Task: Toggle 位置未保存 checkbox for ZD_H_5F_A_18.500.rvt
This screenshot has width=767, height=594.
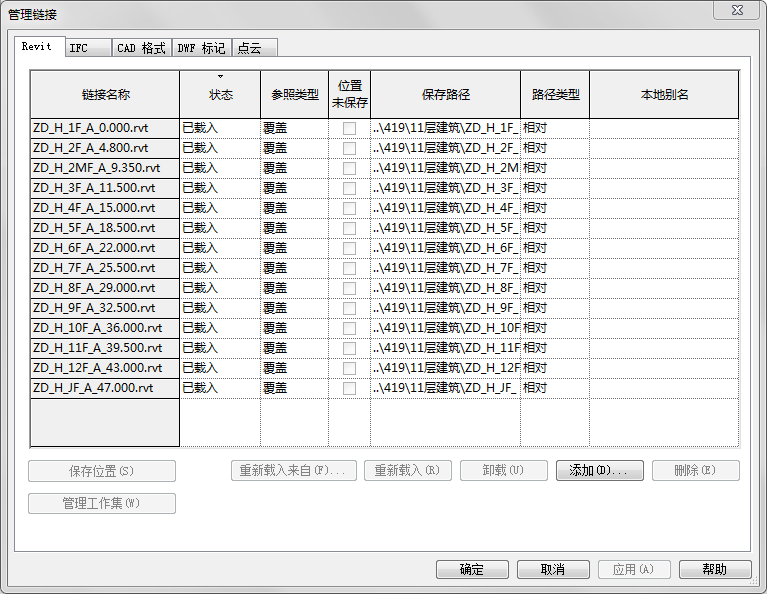Action: (x=349, y=228)
